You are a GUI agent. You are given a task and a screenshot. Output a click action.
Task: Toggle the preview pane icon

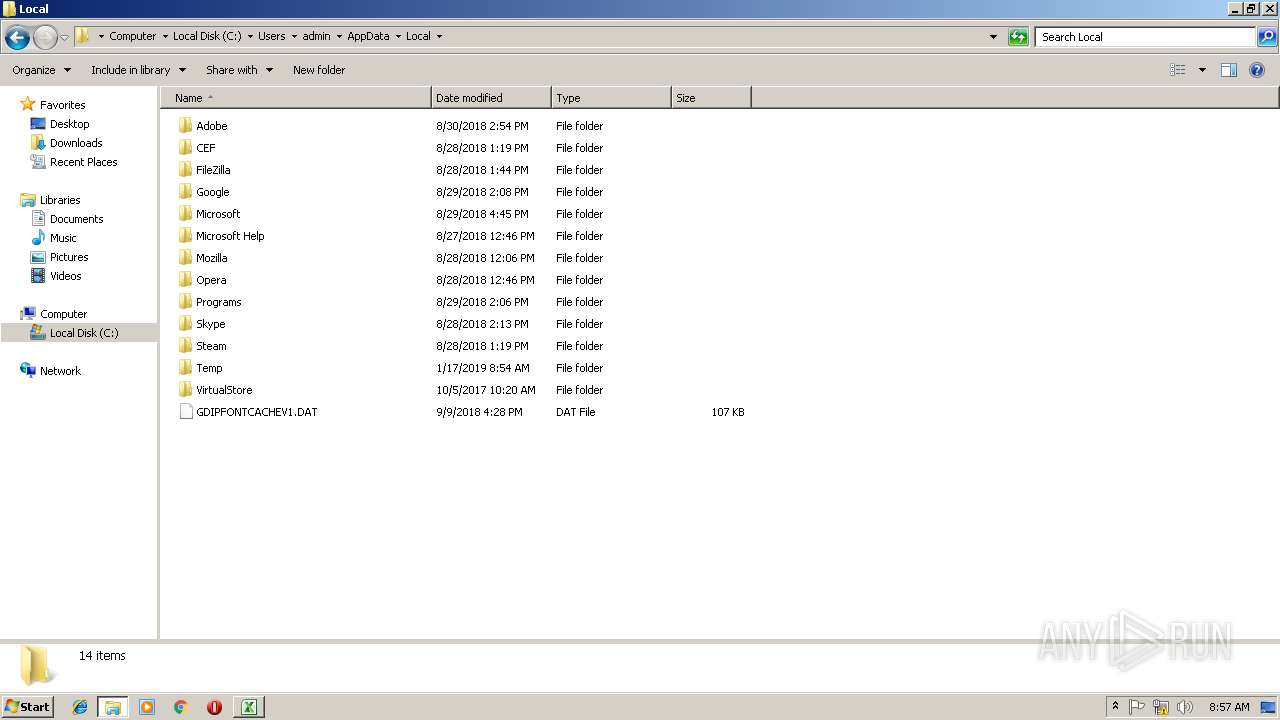pos(1229,70)
